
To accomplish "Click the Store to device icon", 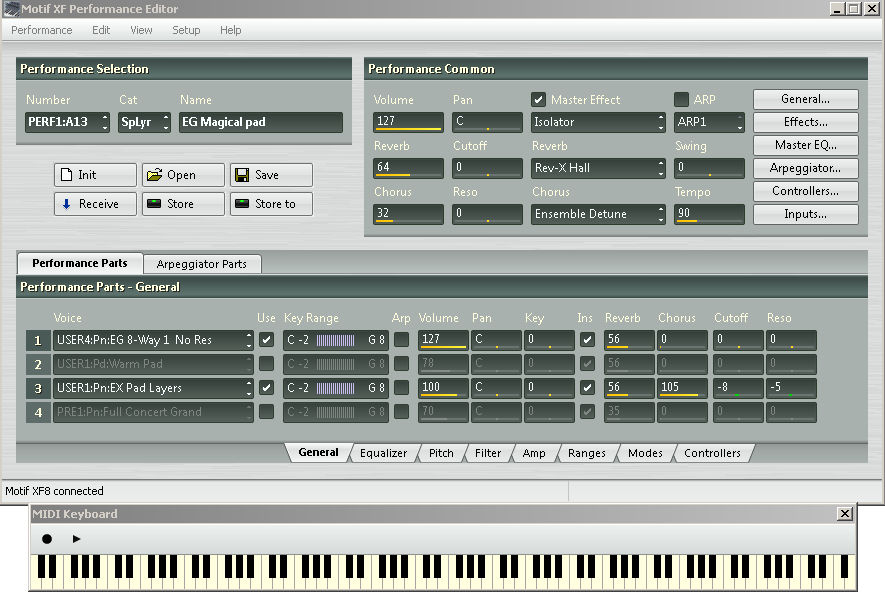I will click(x=242, y=203).
